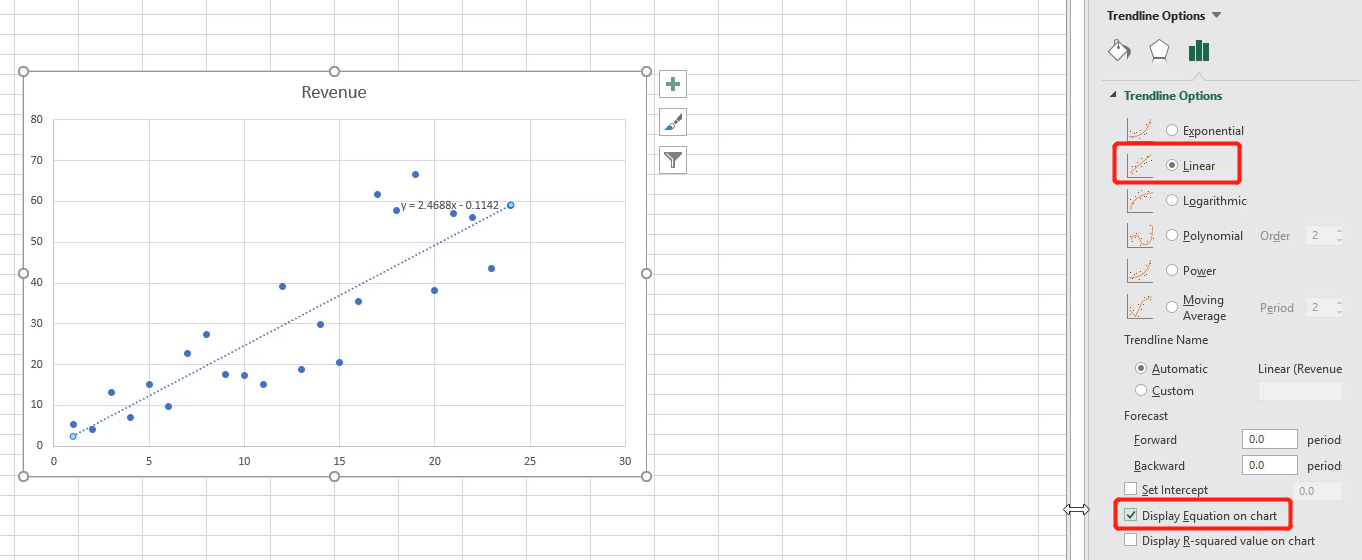
Task: Click the chart's right-middle resize handle
Action: (646, 273)
